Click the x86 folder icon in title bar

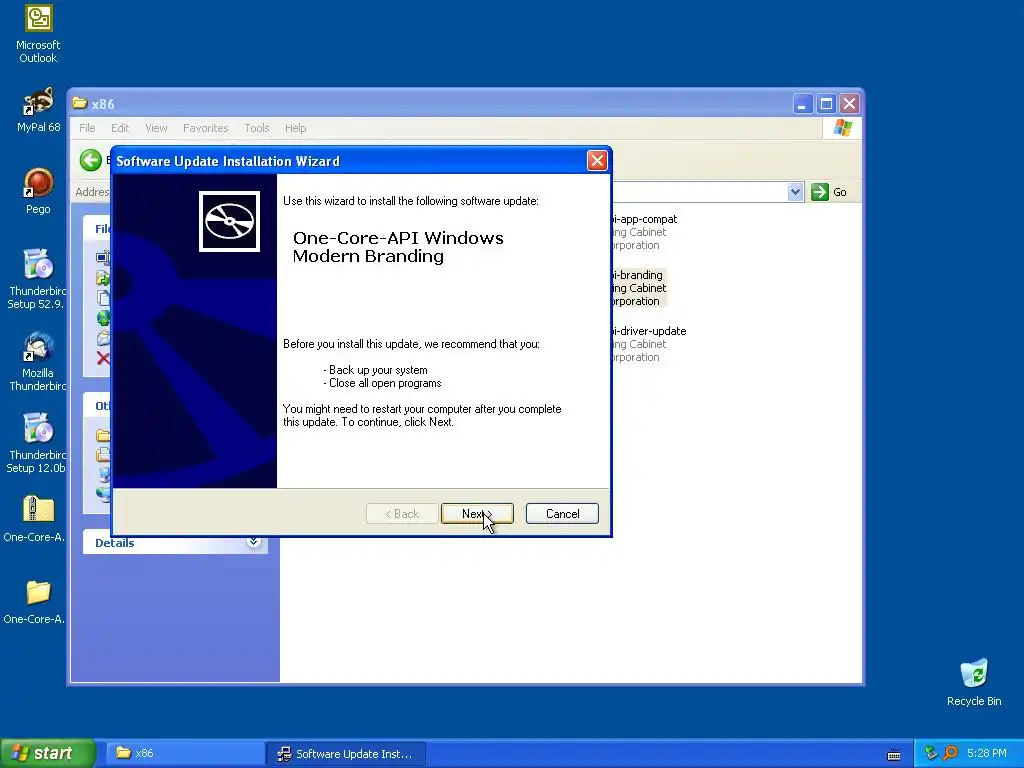tap(80, 103)
